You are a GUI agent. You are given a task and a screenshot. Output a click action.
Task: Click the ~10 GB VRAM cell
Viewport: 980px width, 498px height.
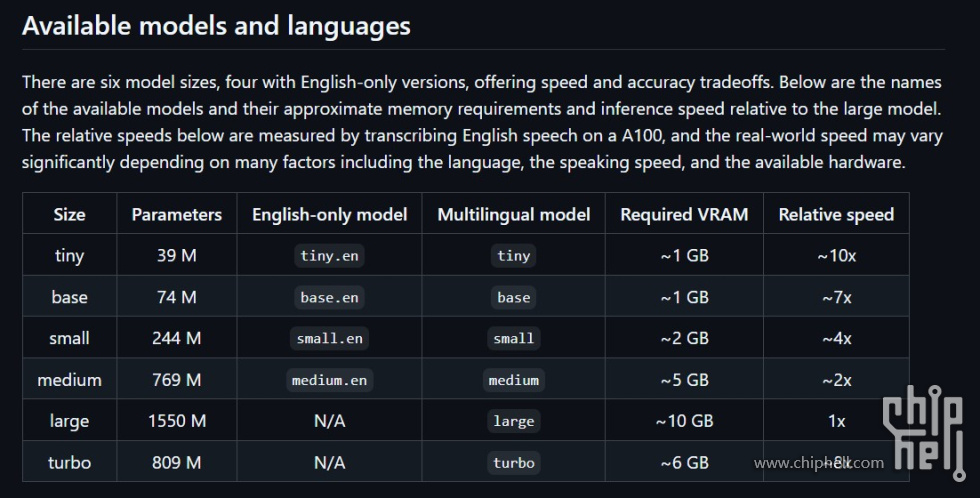click(684, 421)
